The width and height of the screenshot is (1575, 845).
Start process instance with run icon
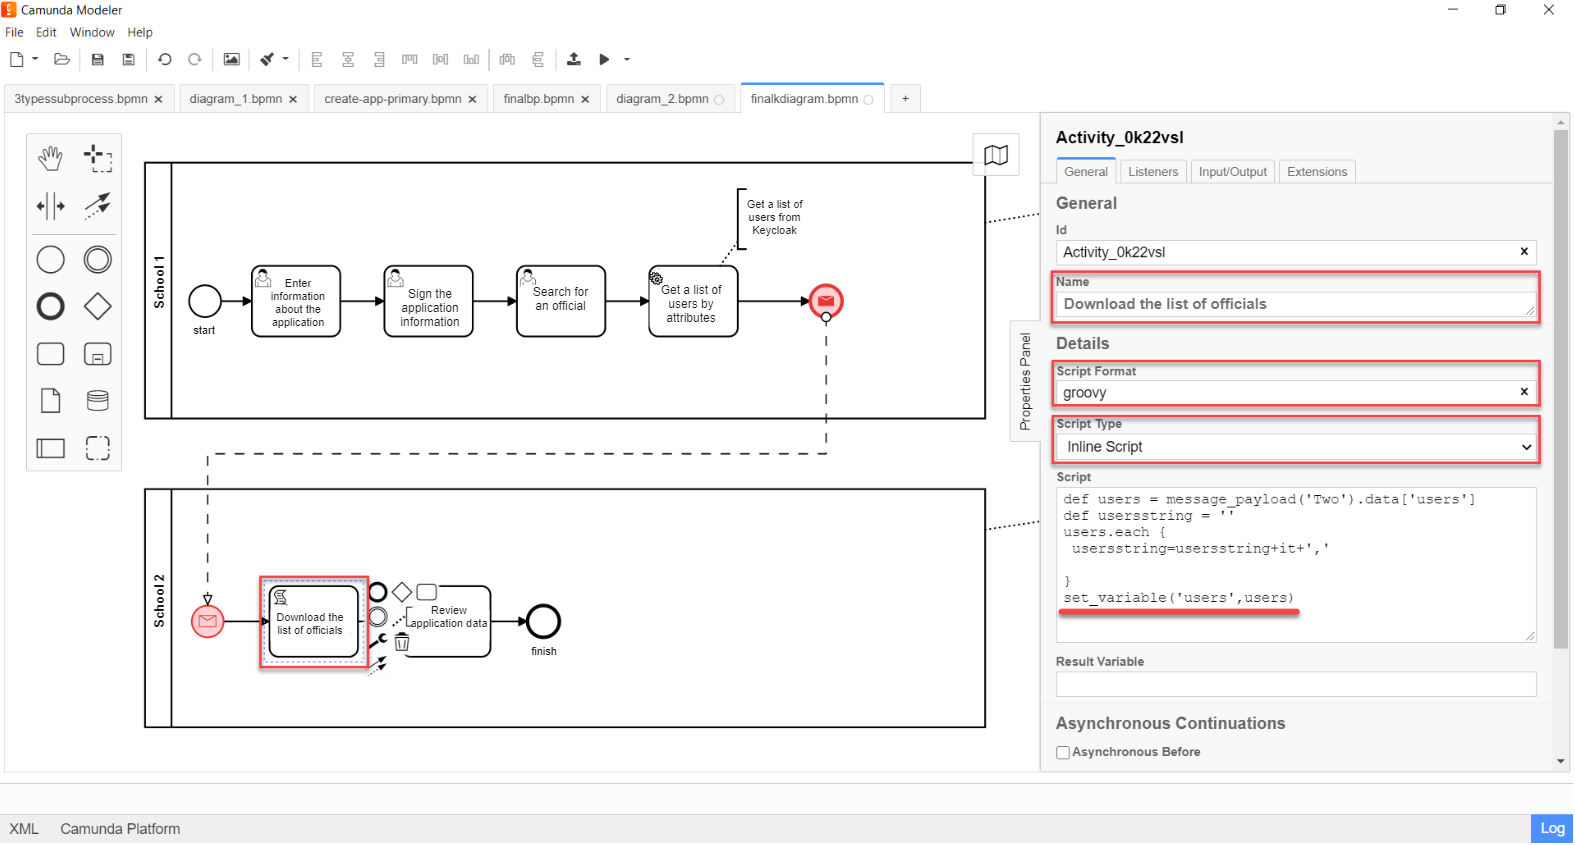604,59
